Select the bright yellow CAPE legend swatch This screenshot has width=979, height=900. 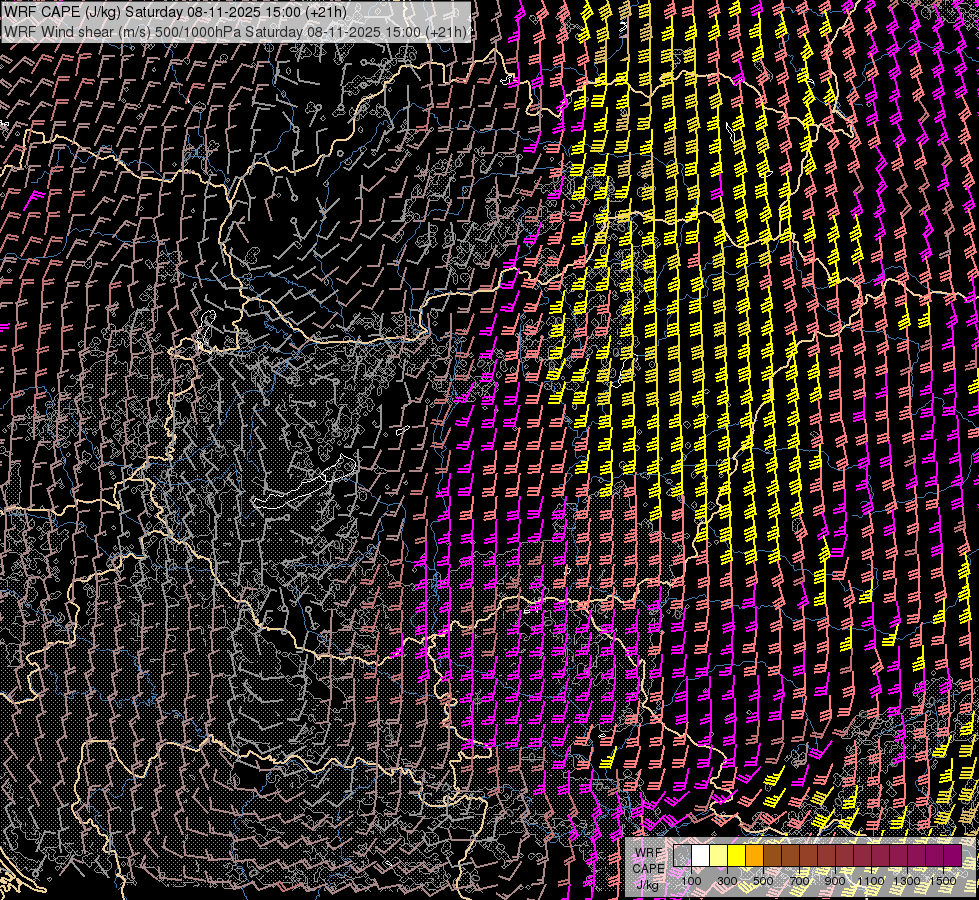click(736, 856)
